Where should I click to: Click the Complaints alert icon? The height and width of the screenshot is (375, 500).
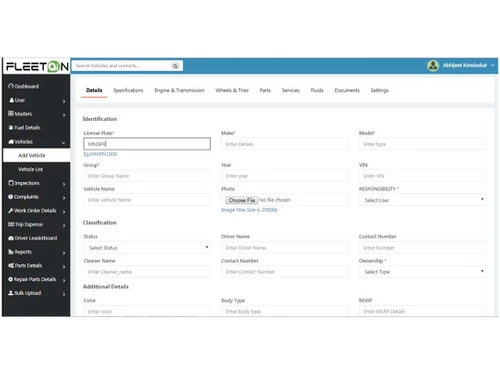click(11, 197)
